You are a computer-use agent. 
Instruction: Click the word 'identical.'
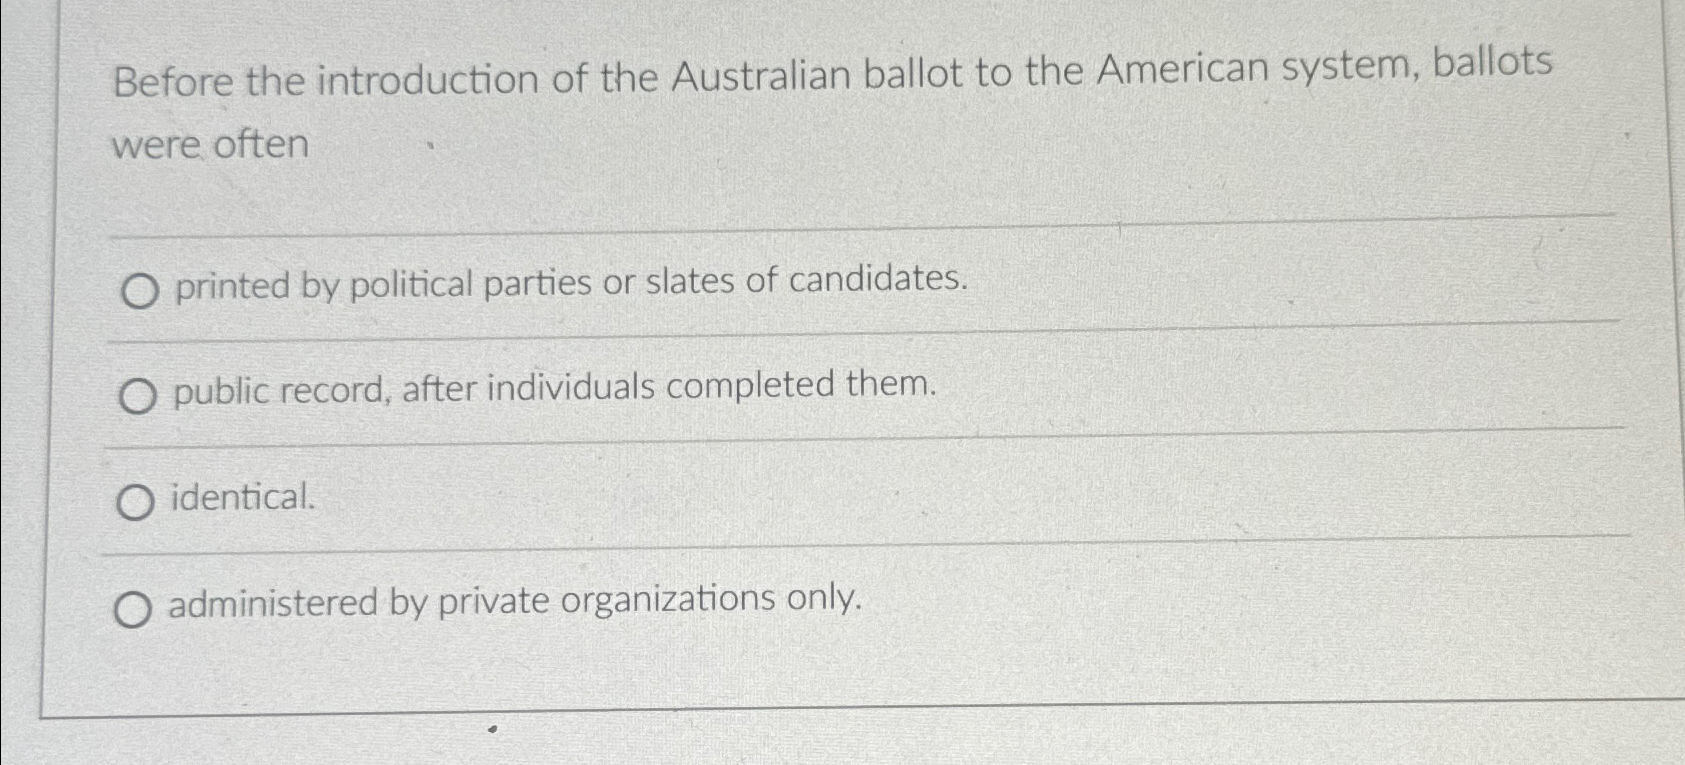pyautogui.click(x=240, y=498)
